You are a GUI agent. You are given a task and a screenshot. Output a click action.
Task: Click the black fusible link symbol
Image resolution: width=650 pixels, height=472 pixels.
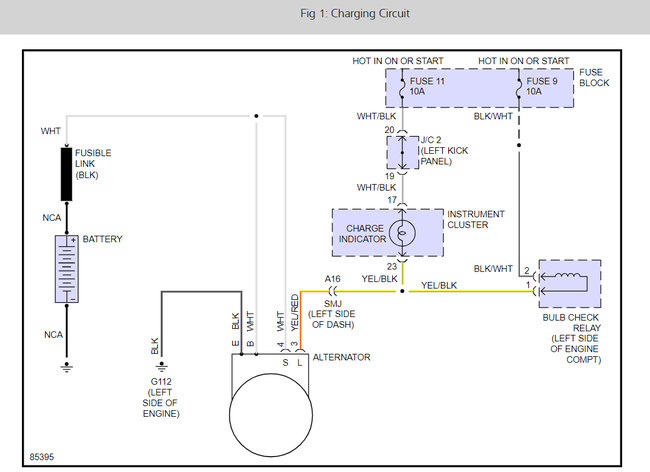[66, 174]
